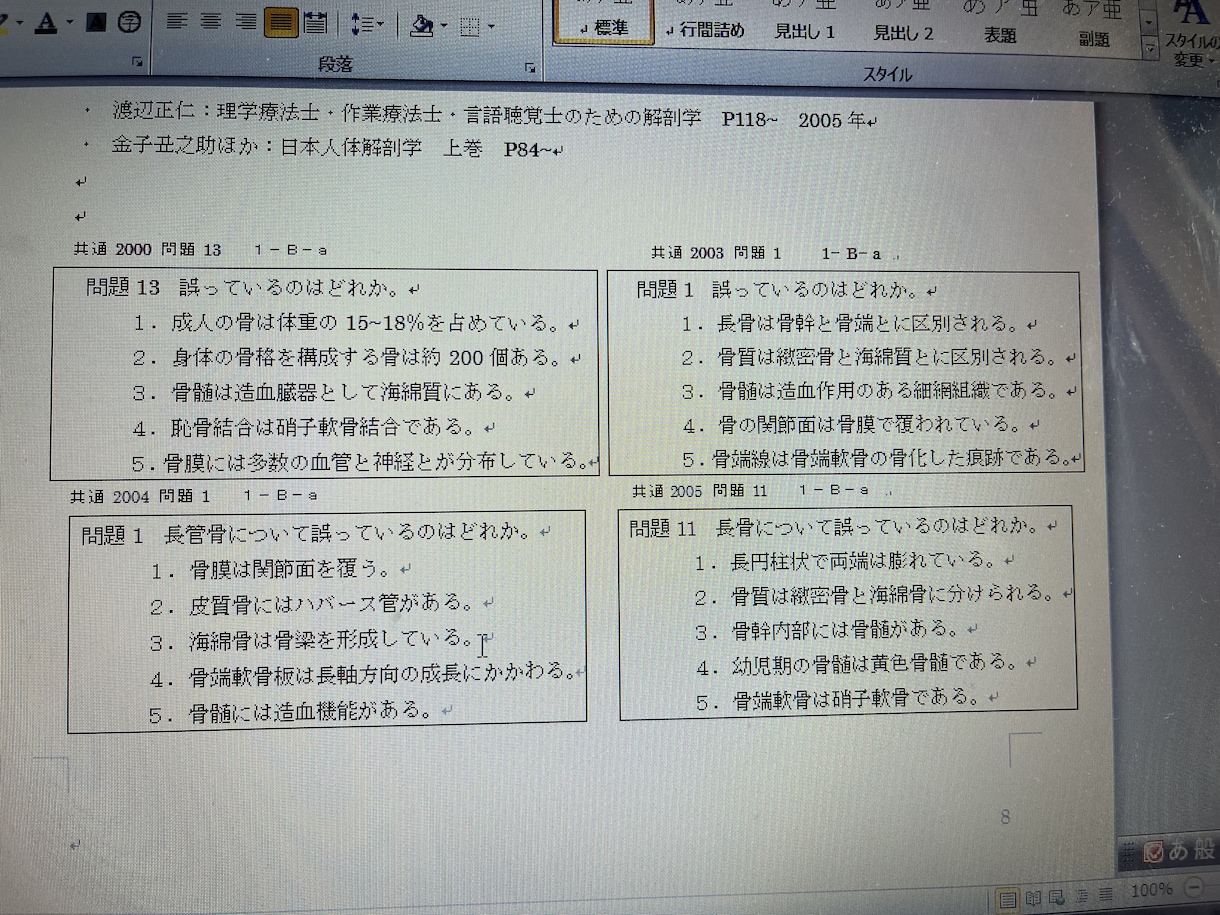The image size is (1220, 915).
Task: Open the font color dropdown arrow
Action: coord(70,22)
